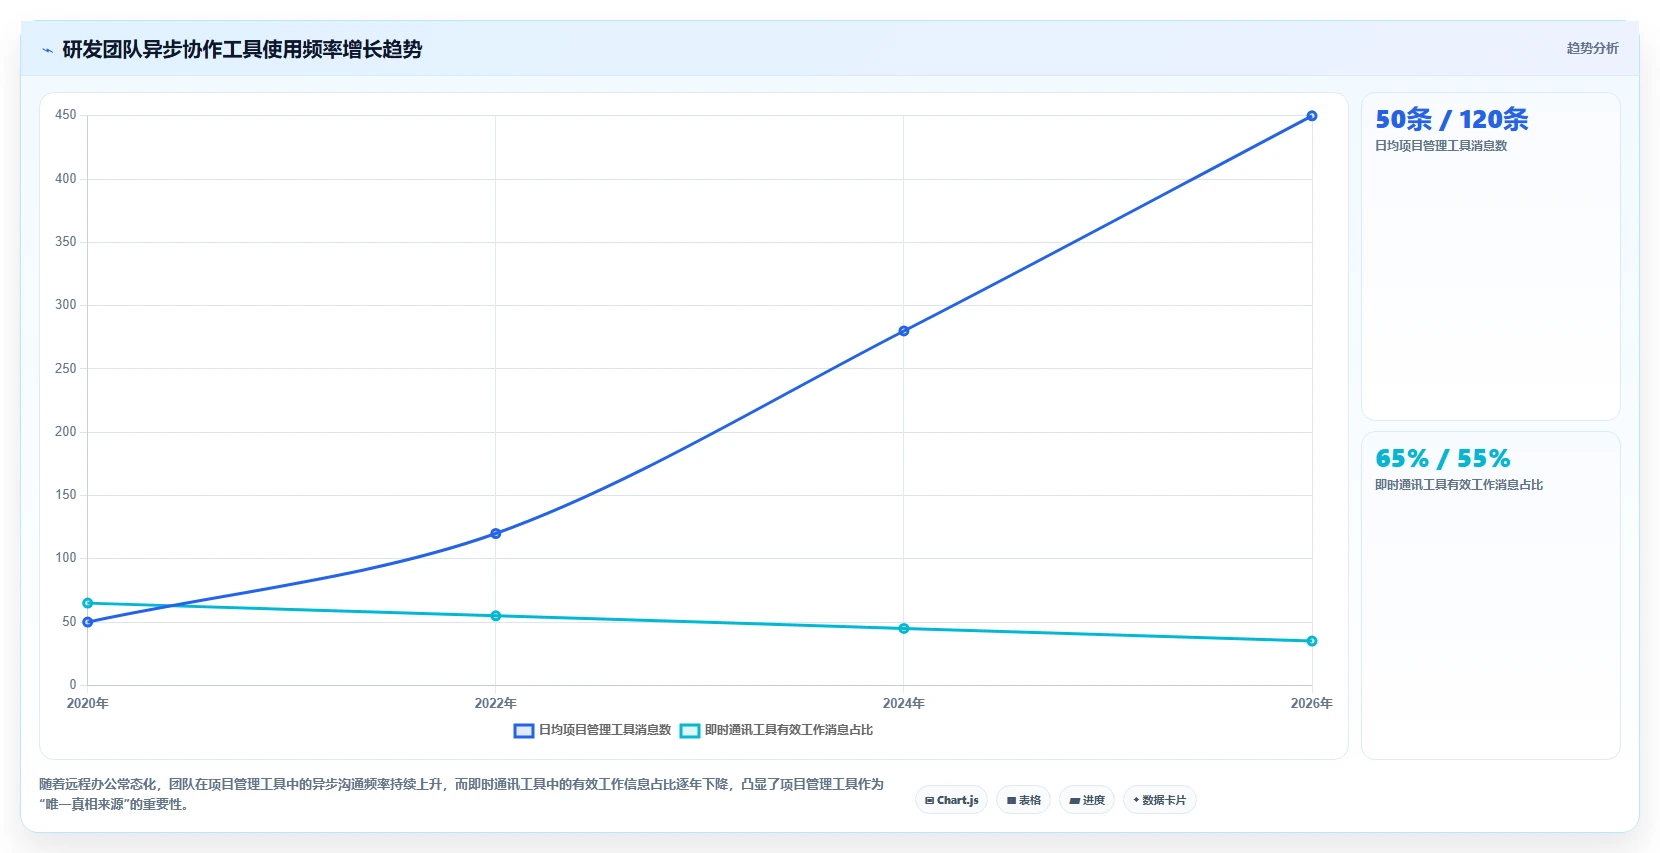Screen dimensions: 1660x853
Task: Select the blue data point at 2022年
Action: [496, 534]
